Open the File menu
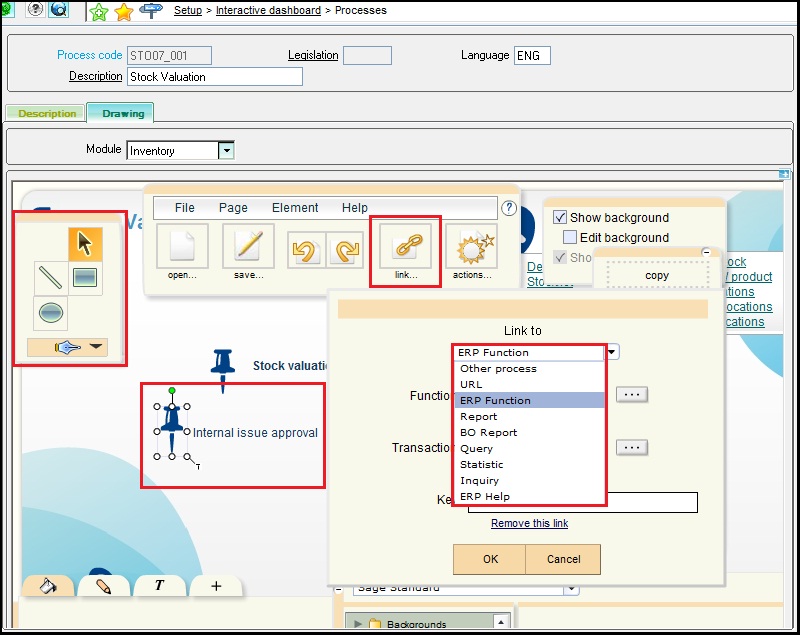Image resolution: width=800 pixels, height=635 pixels. tap(185, 208)
